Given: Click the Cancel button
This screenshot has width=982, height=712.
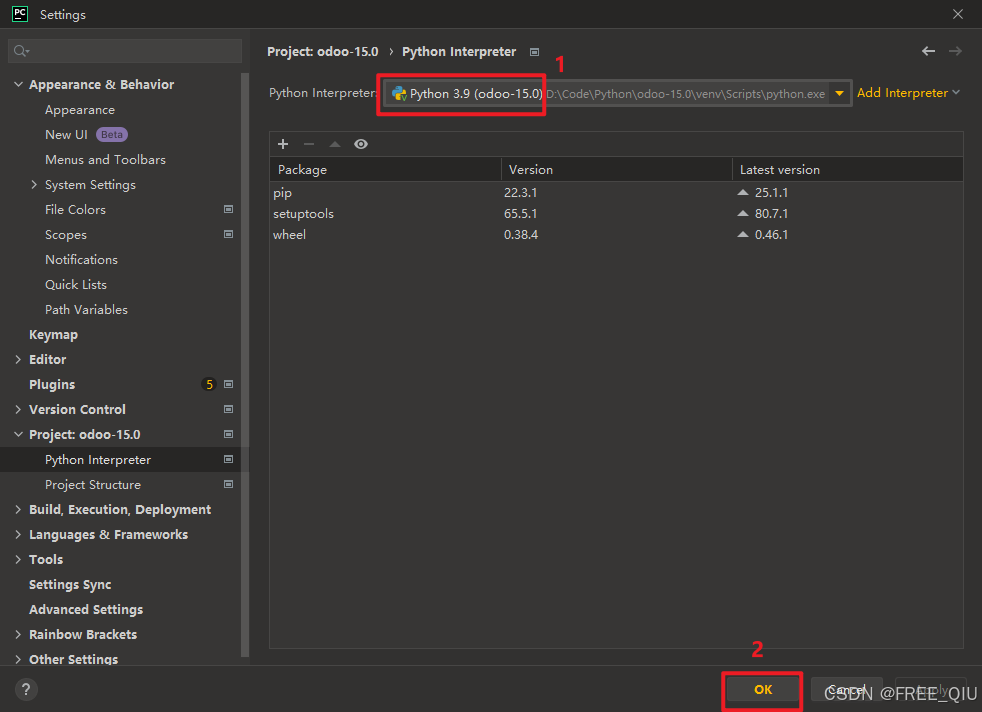Looking at the screenshot, I should (x=846, y=689).
